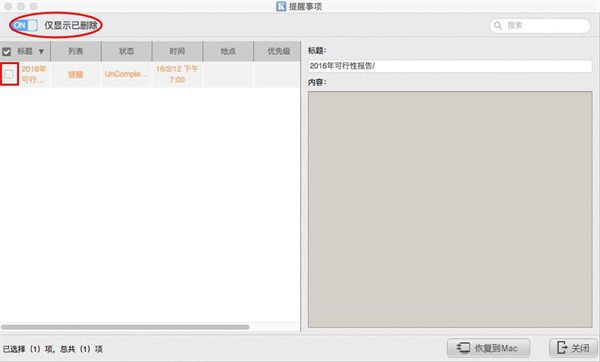
Task: Sort by the 列表 column header
Action: pos(76,51)
